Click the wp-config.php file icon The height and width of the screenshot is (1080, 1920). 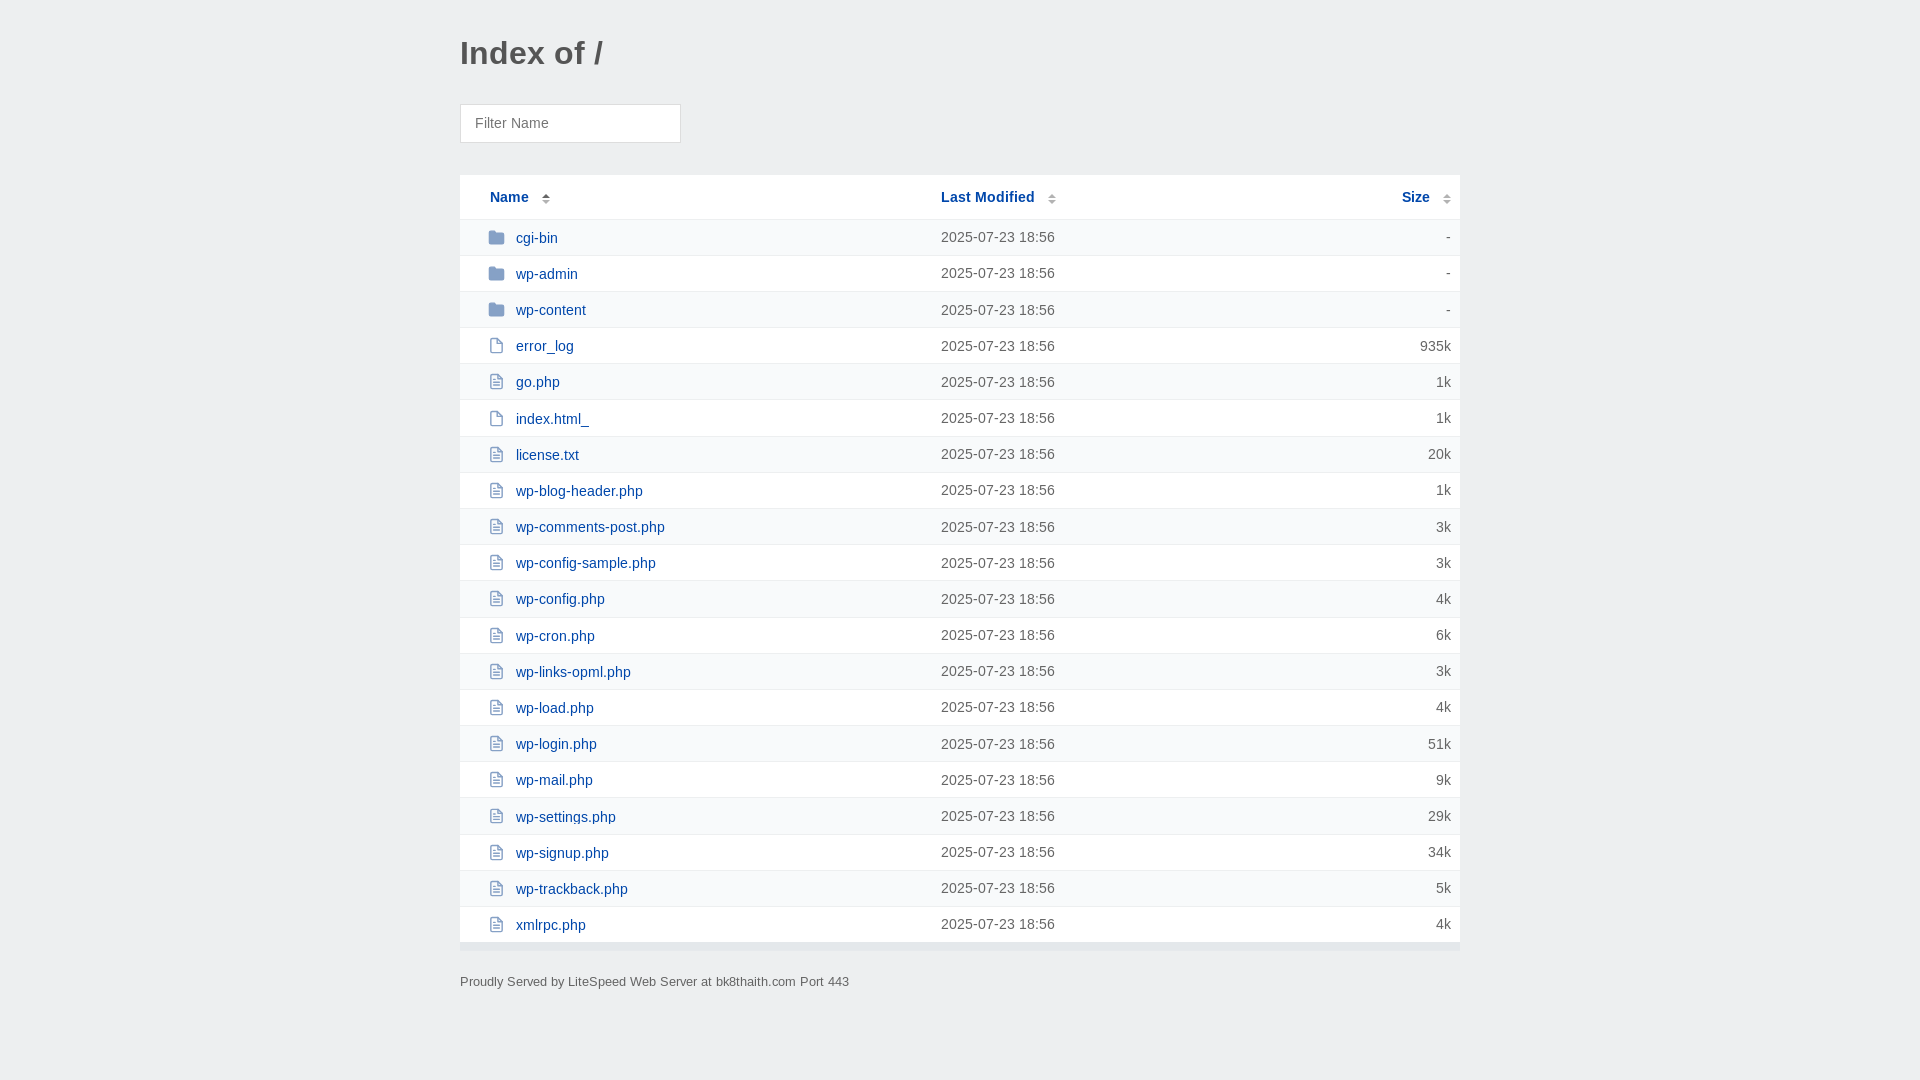click(496, 599)
